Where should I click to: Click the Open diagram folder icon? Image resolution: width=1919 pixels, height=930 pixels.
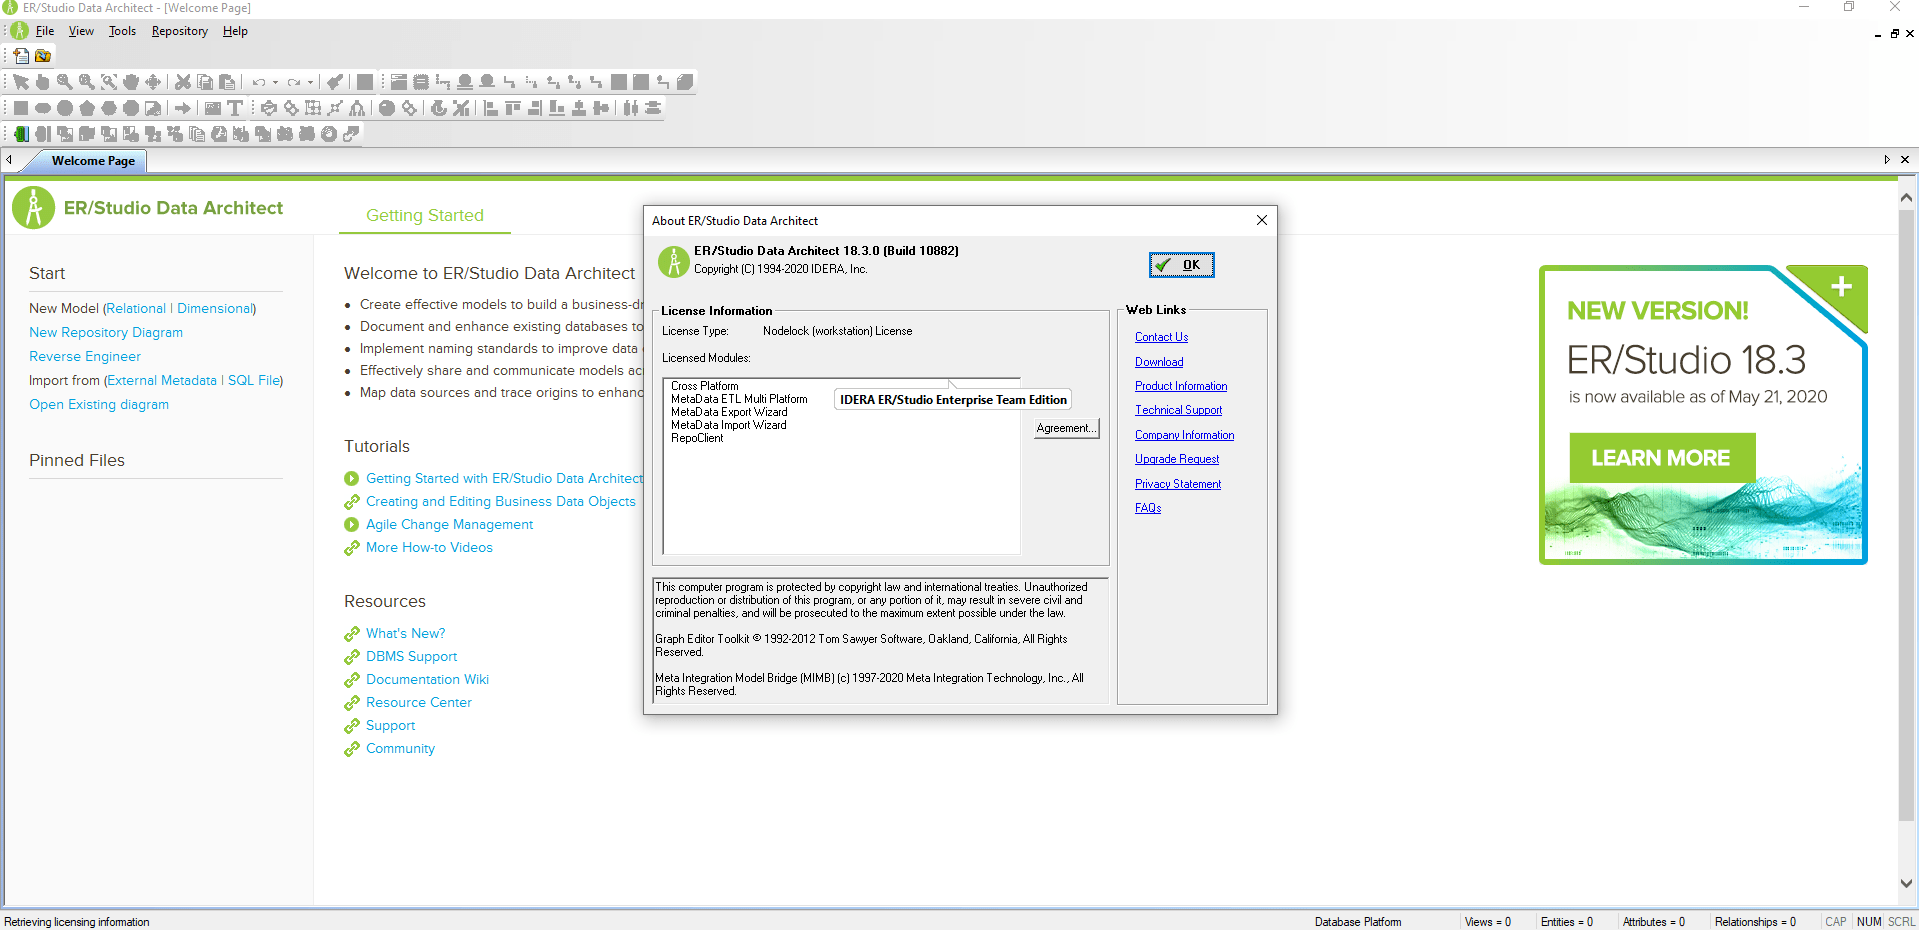(43, 56)
